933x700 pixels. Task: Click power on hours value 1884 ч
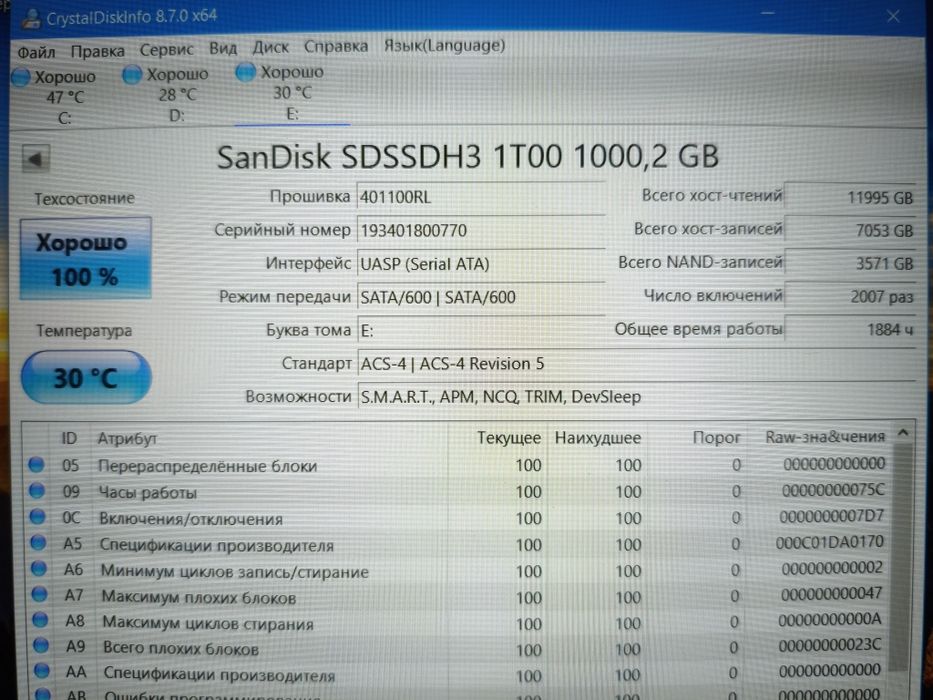(850, 329)
